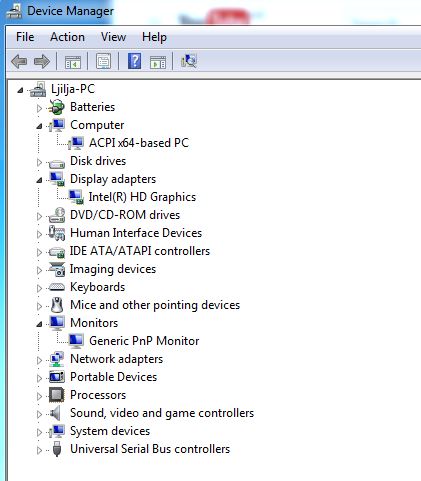Image resolution: width=421 pixels, height=481 pixels.
Task: Click the Display adapters icon
Action: 57,179
